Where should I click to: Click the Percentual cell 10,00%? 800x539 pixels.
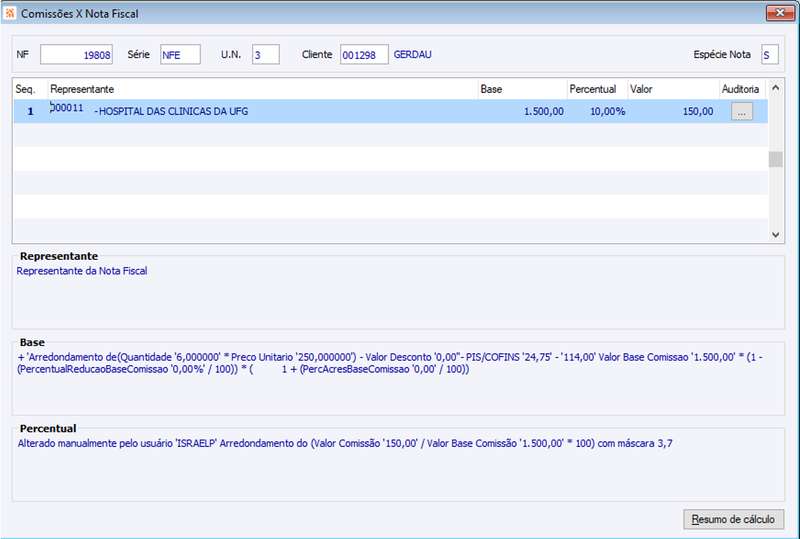coord(607,111)
